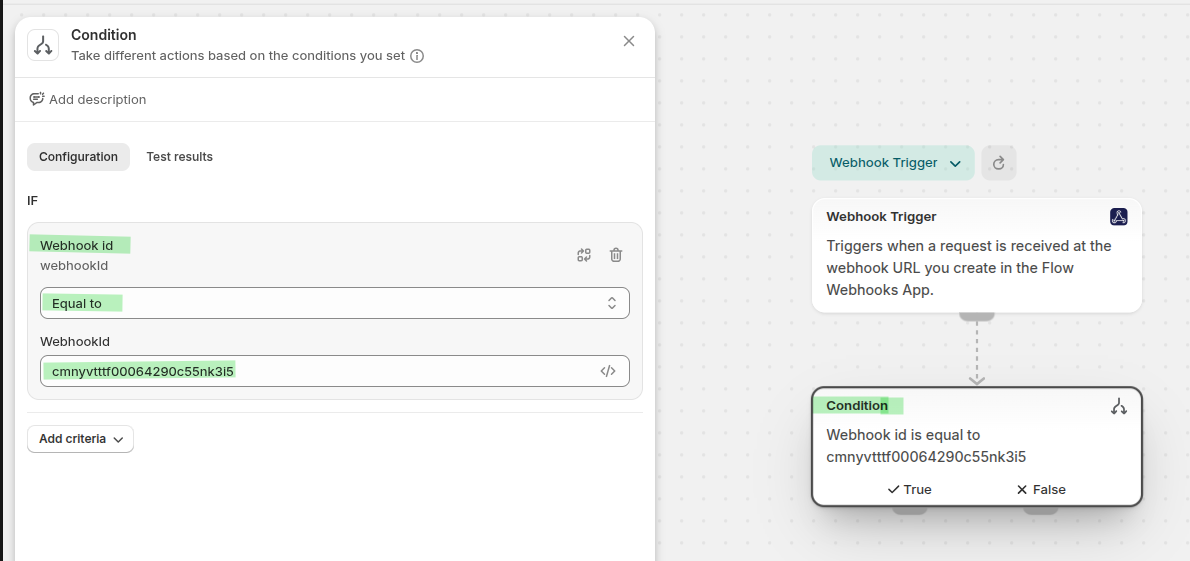Expand the Add criteria menu
1190x561 pixels.
point(80,439)
